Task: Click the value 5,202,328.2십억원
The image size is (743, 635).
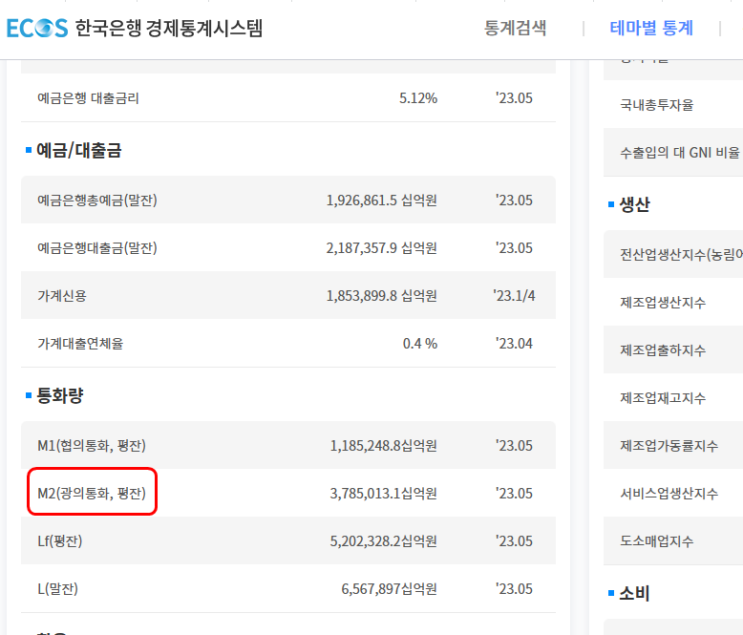Action: 383,541
